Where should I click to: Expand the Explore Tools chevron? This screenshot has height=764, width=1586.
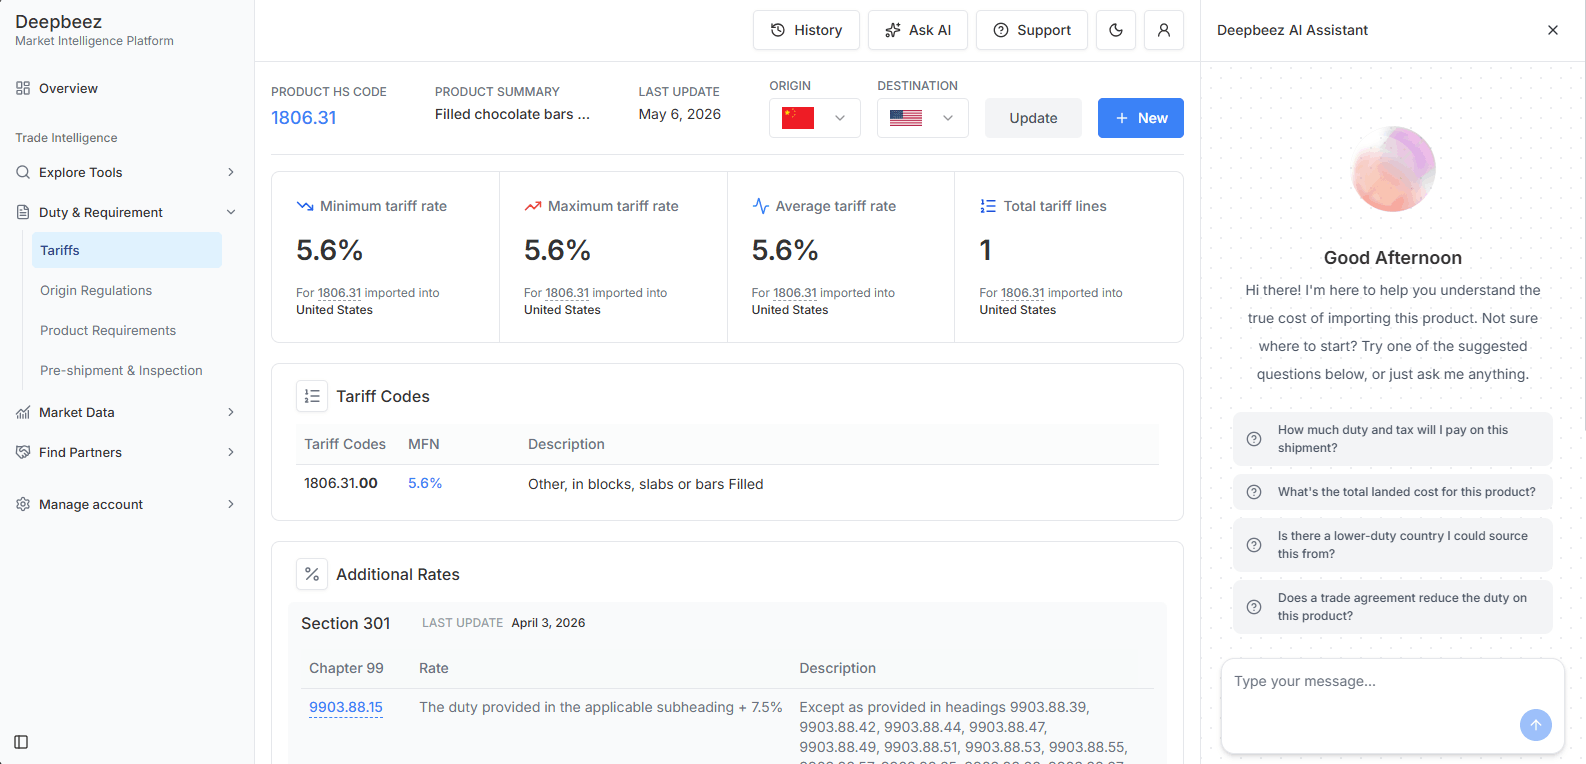pos(231,172)
